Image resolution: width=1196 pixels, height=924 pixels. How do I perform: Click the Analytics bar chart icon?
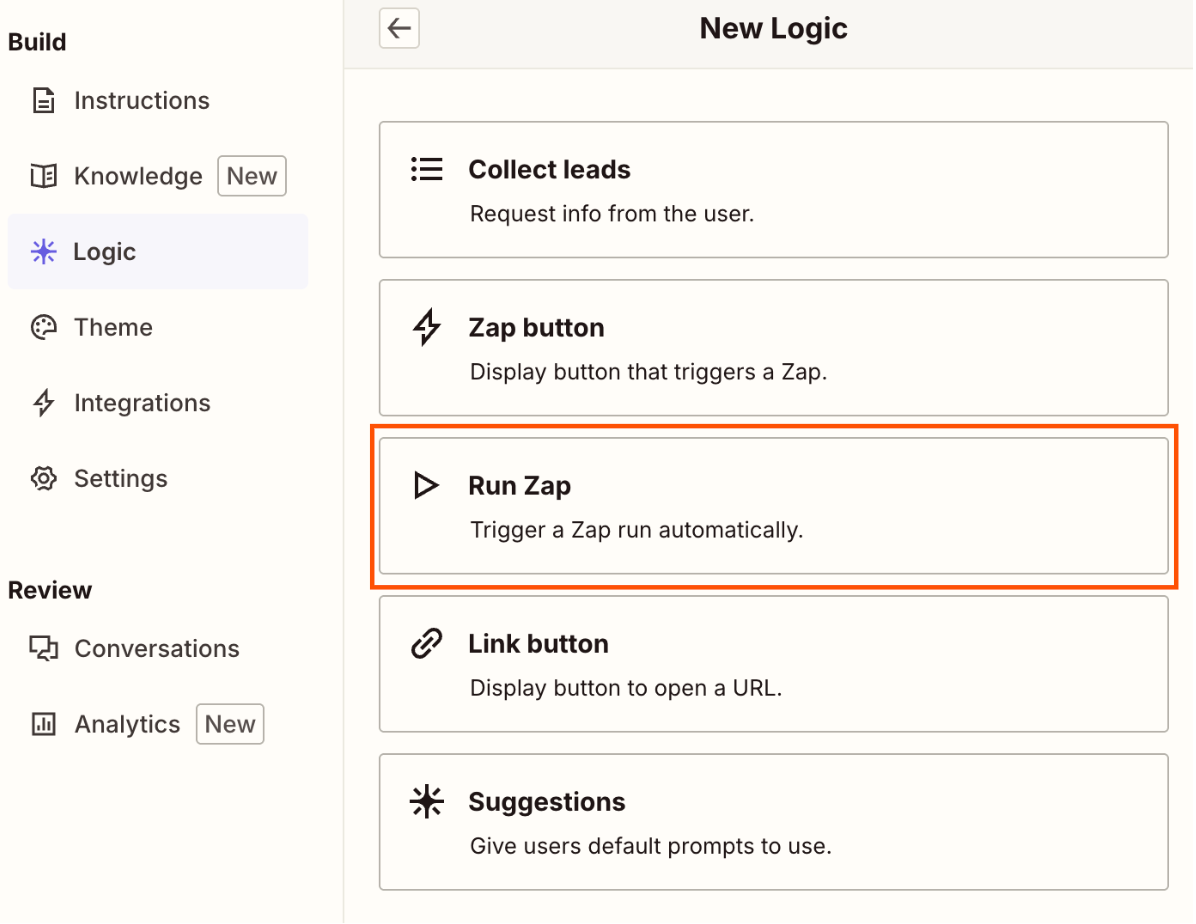[43, 725]
